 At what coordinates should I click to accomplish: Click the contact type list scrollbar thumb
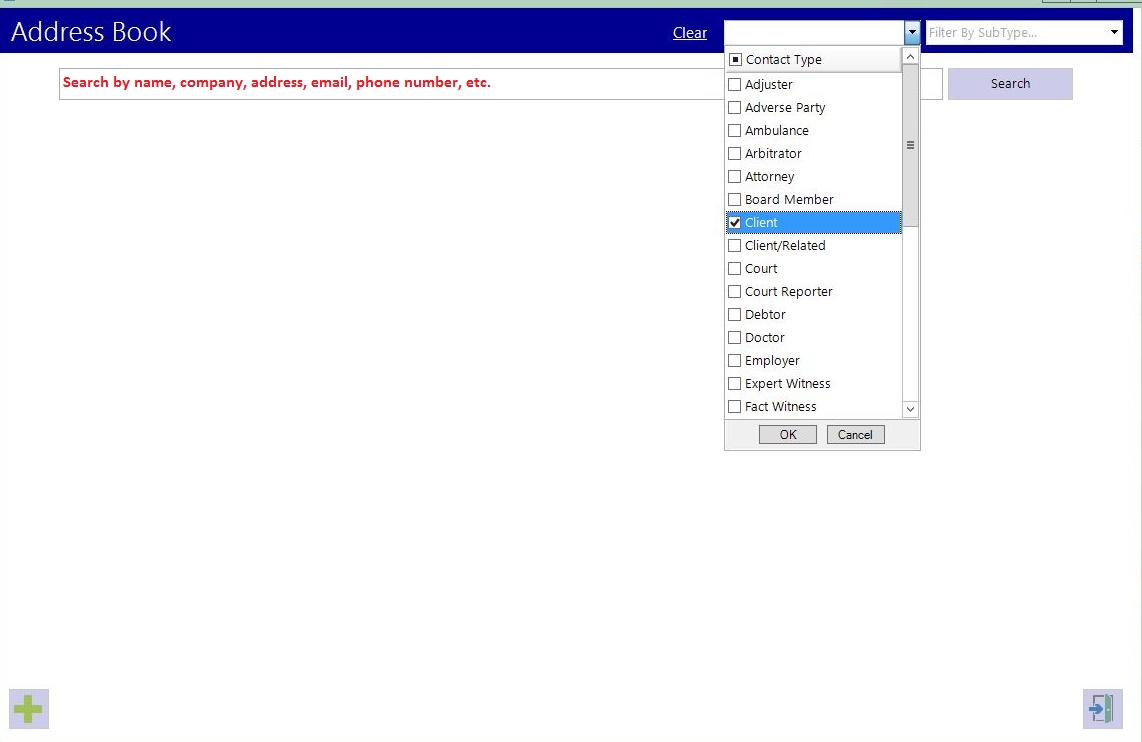910,145
